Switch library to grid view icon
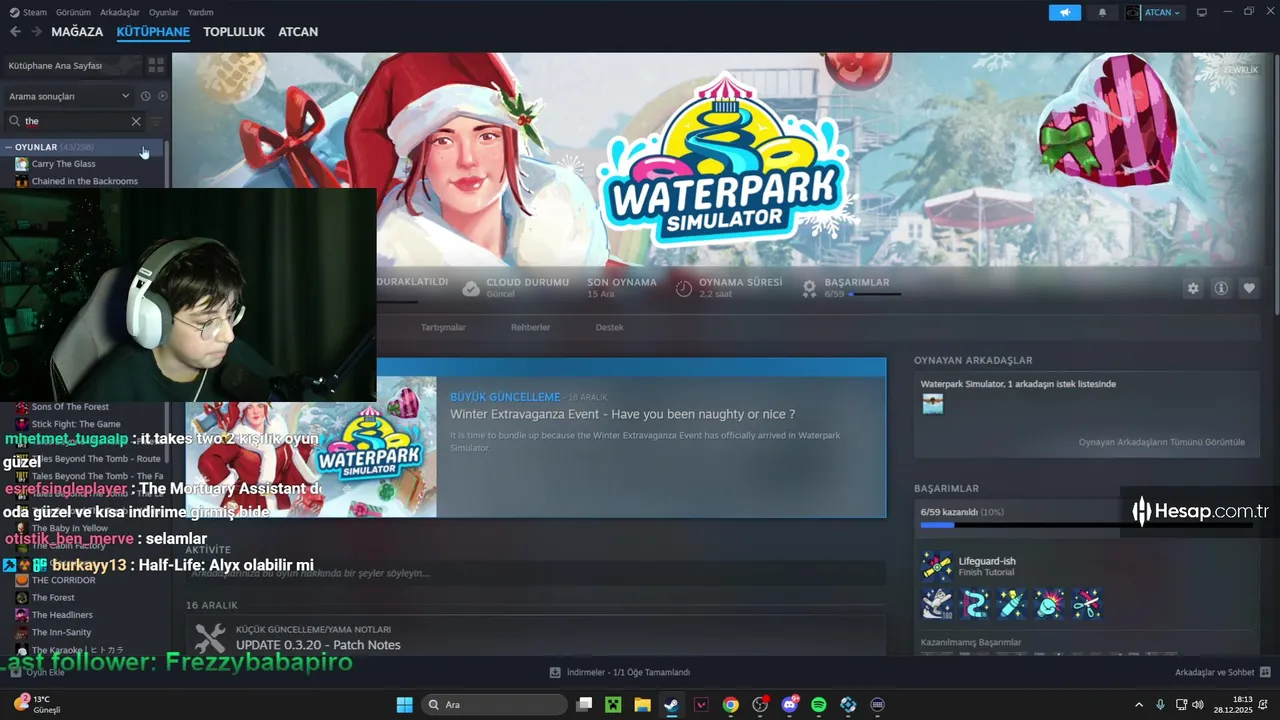Screen dimensions: 1280x720 [156, 65]
